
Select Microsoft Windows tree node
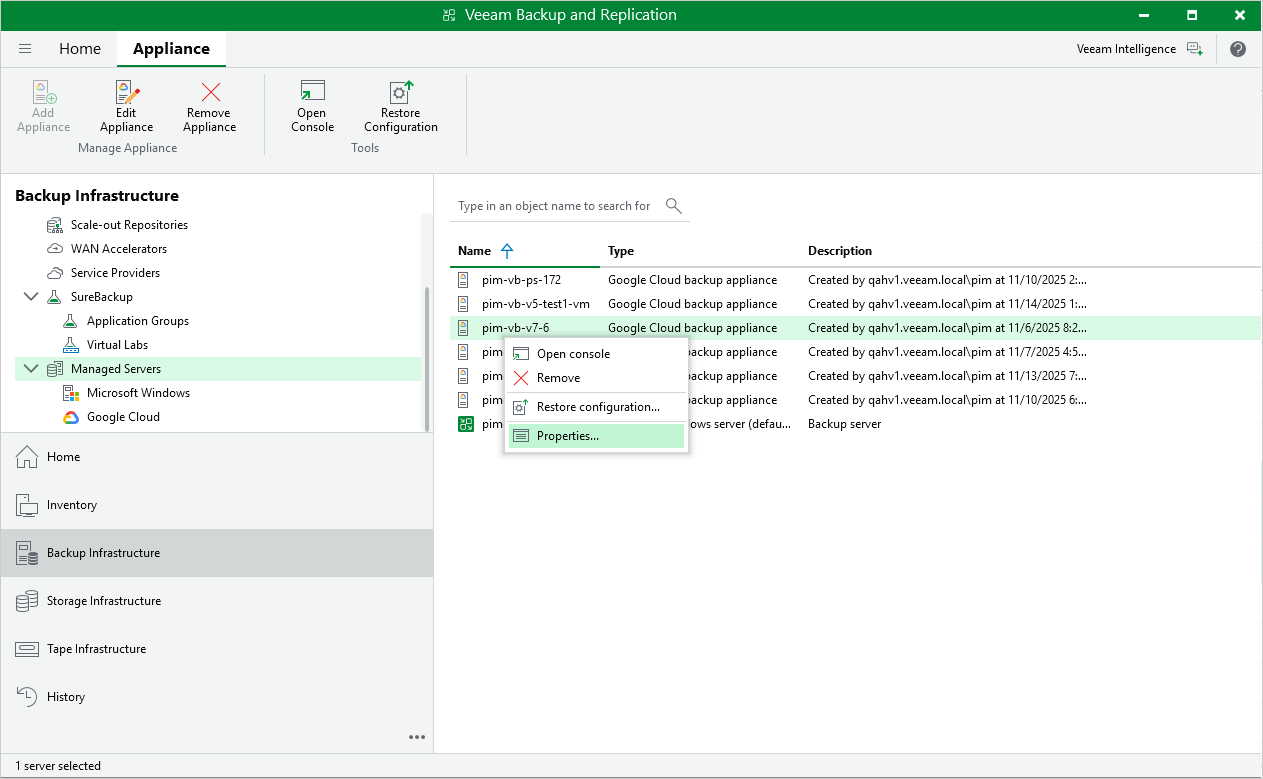[138, 393]
